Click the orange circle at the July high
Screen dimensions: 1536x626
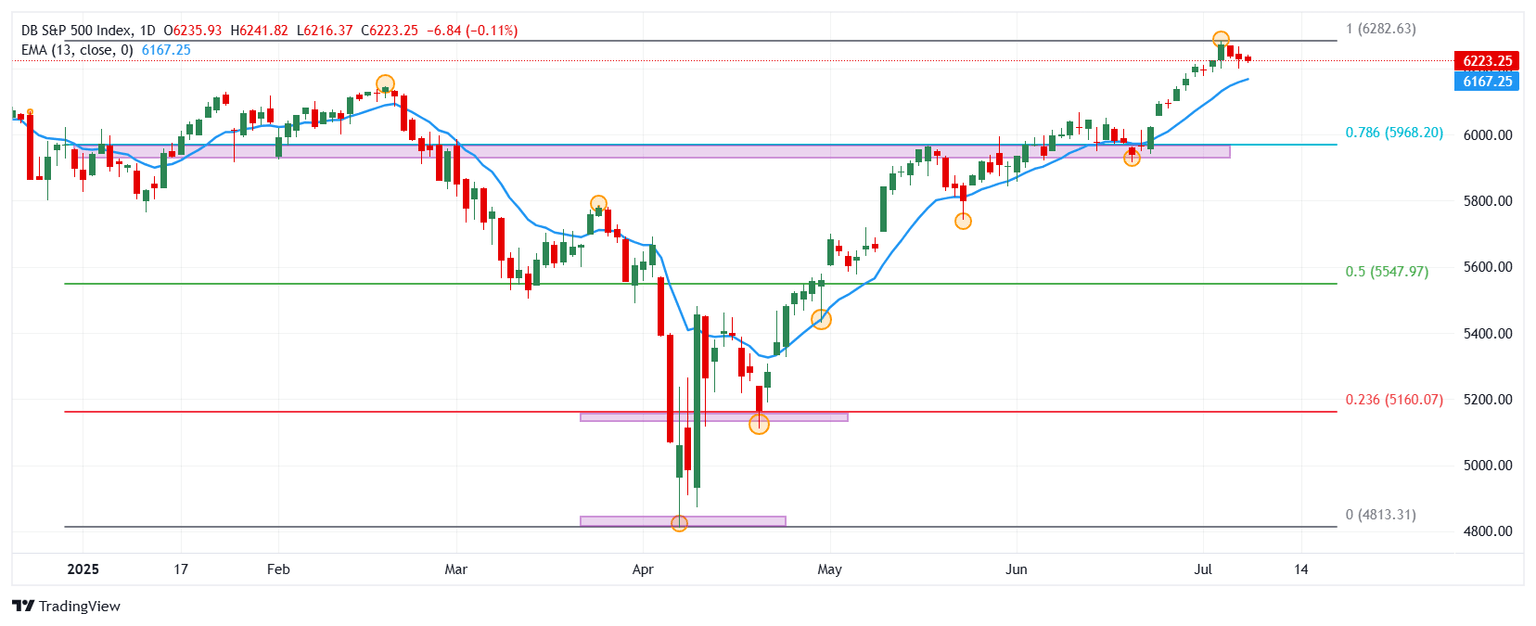tap(1221, 40)
